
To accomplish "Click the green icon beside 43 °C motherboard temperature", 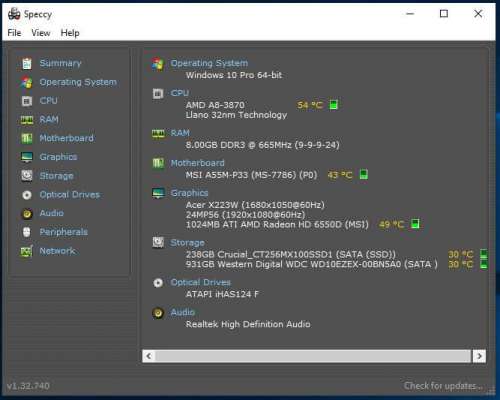I will [364, 174].
